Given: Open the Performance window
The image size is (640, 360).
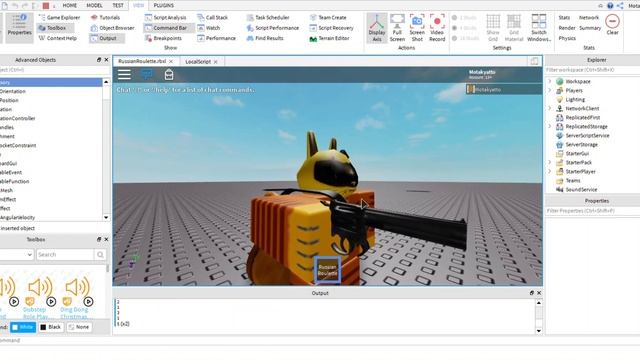Looking at the screenshot, I should 216,38.
